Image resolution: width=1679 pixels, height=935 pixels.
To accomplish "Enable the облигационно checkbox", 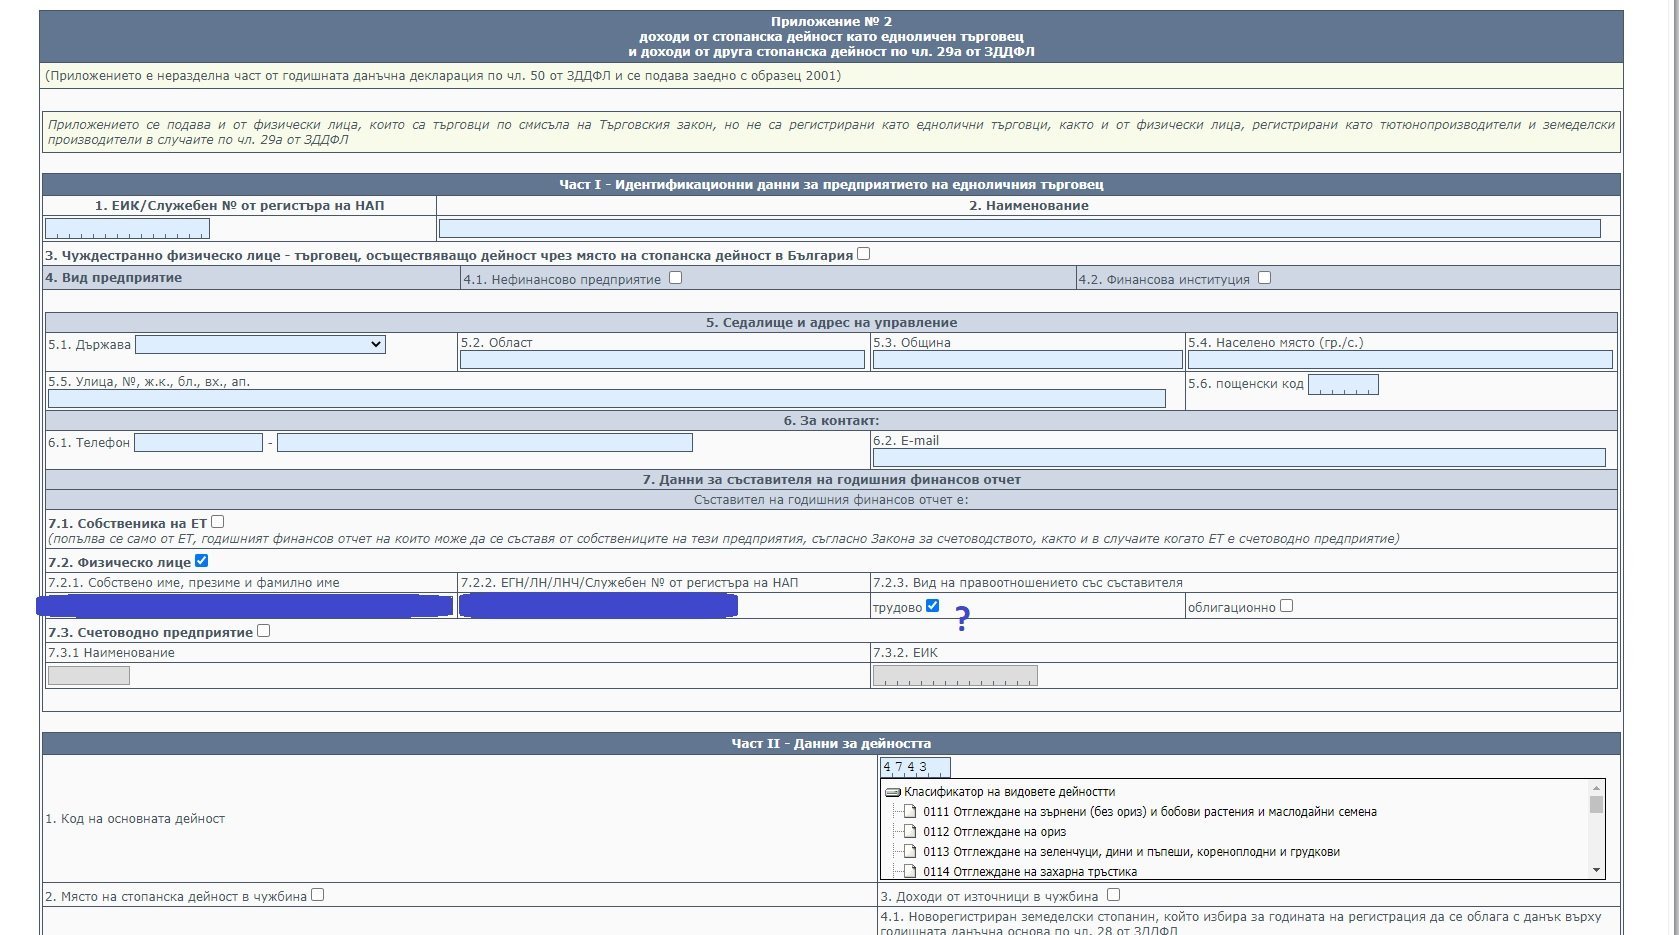I will pyautogui.click(x=1286, y=606).
